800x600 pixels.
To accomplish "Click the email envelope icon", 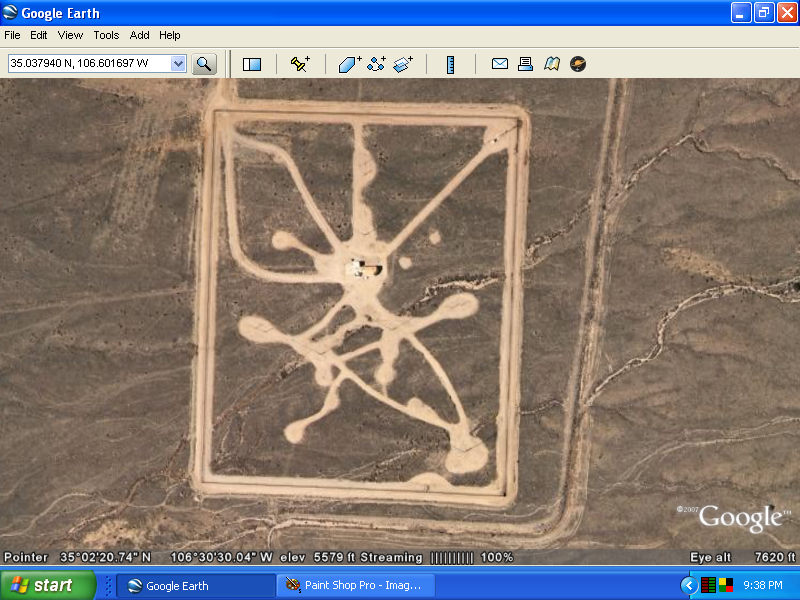I will tap(499, 64).
